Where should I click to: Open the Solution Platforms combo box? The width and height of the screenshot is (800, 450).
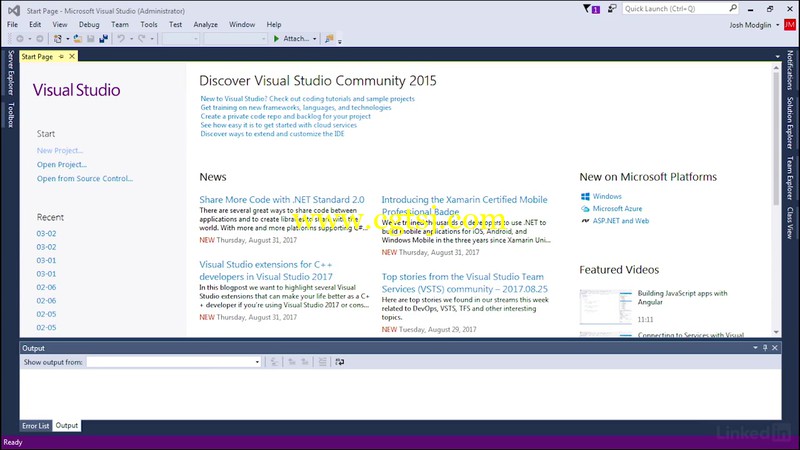[235, 39]
